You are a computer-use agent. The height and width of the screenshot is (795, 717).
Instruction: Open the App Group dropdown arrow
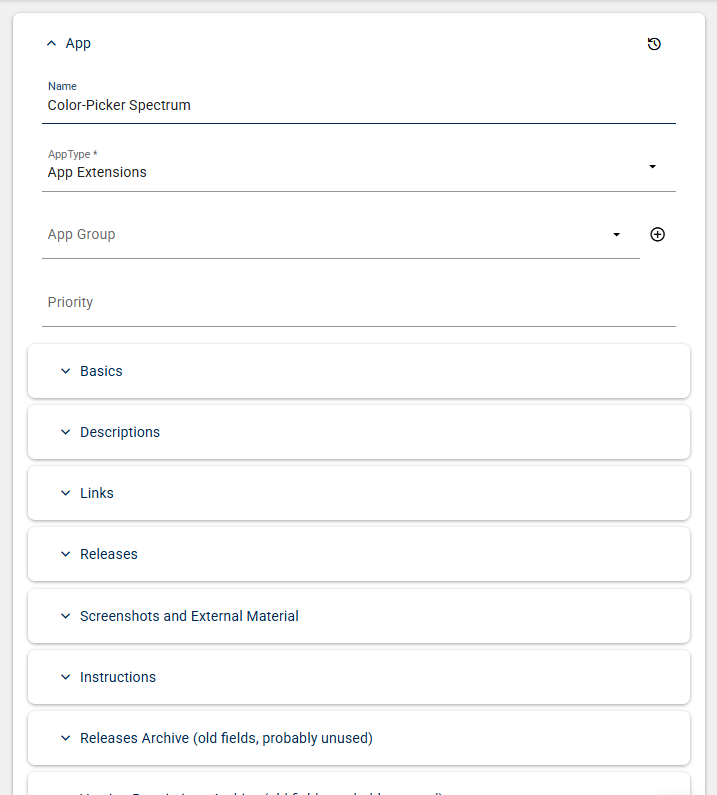click(616, 234)
